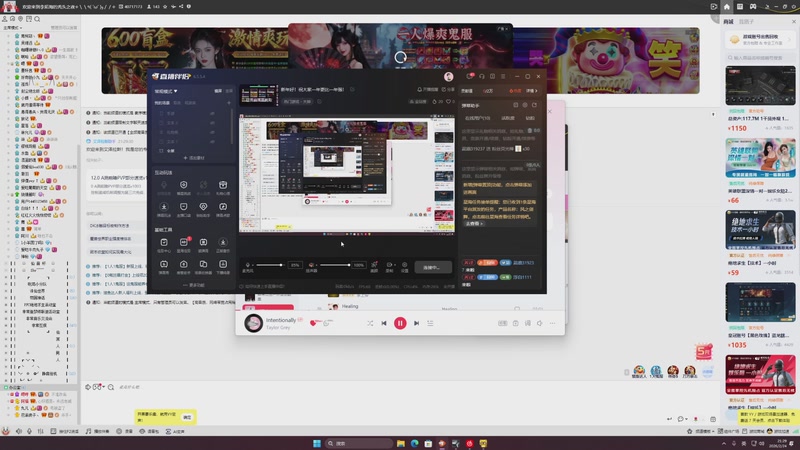The height and width of the screenshot is (450, 800).
Task: Switch to online users tab in danmaku panel
Action: [x=478, y=118]
